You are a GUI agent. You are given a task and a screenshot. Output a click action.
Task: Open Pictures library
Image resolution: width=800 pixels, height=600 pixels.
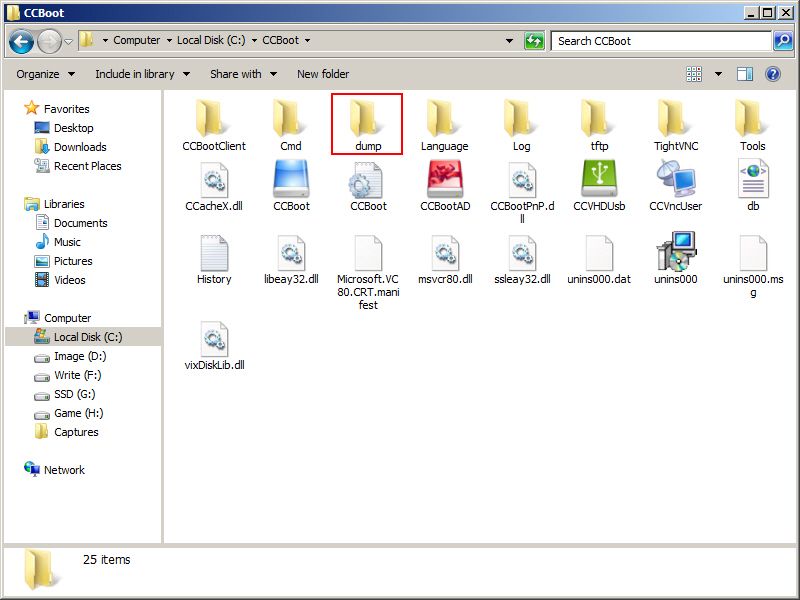click(x=63, y=261)
